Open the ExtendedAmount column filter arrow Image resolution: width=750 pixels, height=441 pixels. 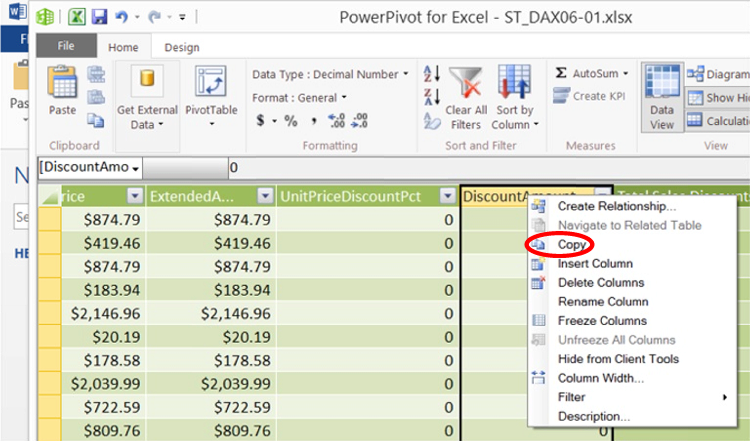pyautogui.click(x=265, y=196)
